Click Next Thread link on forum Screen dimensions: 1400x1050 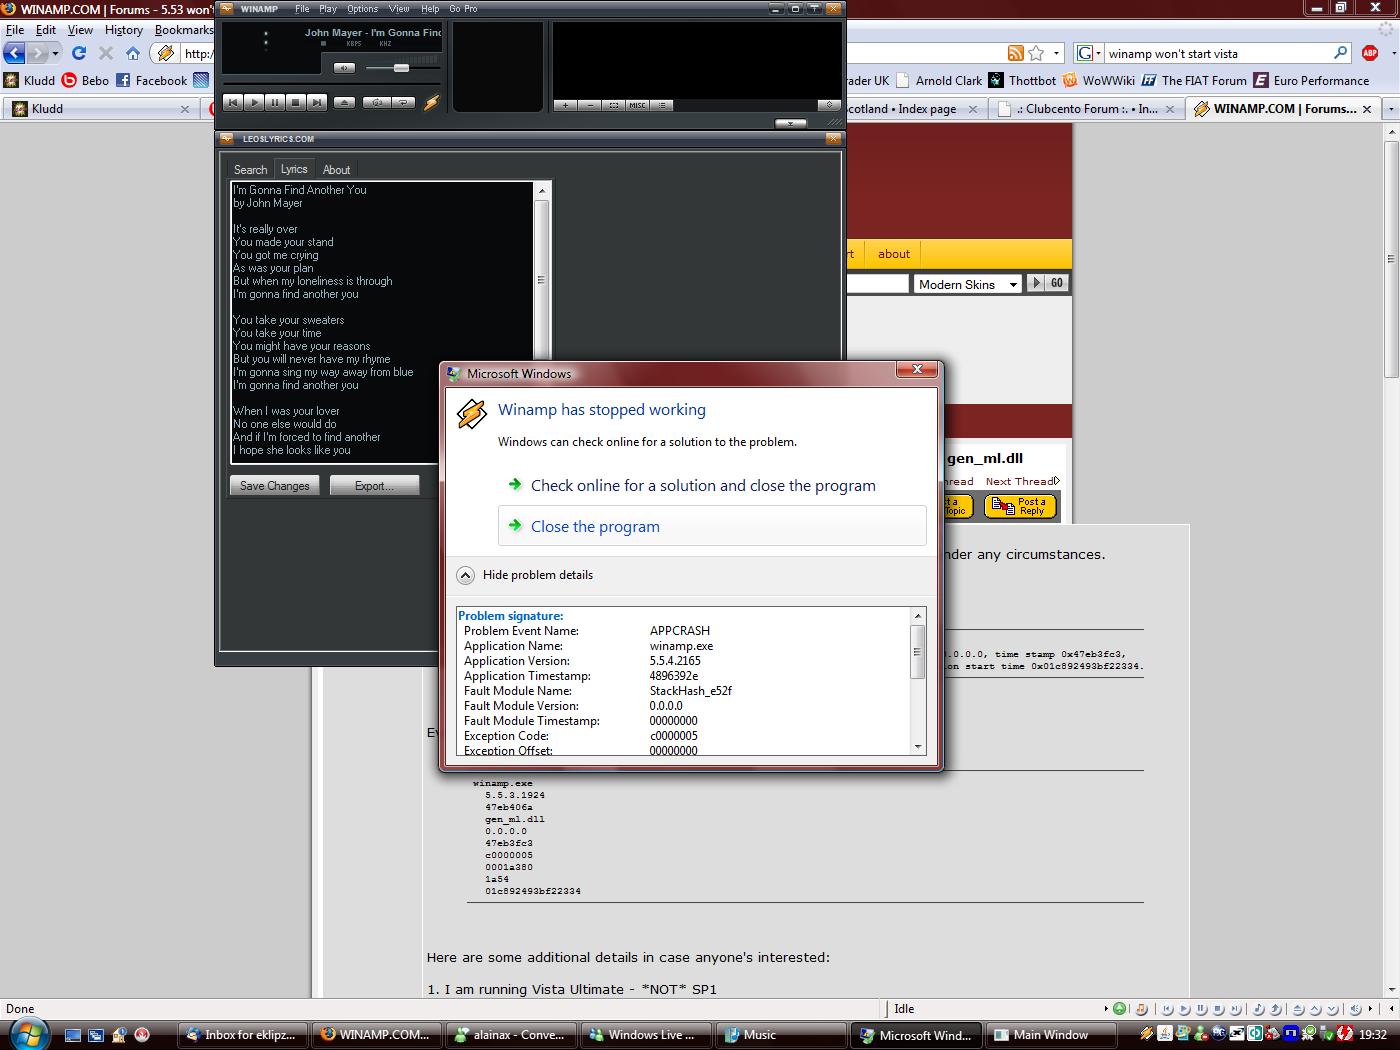click(1022, 481)
